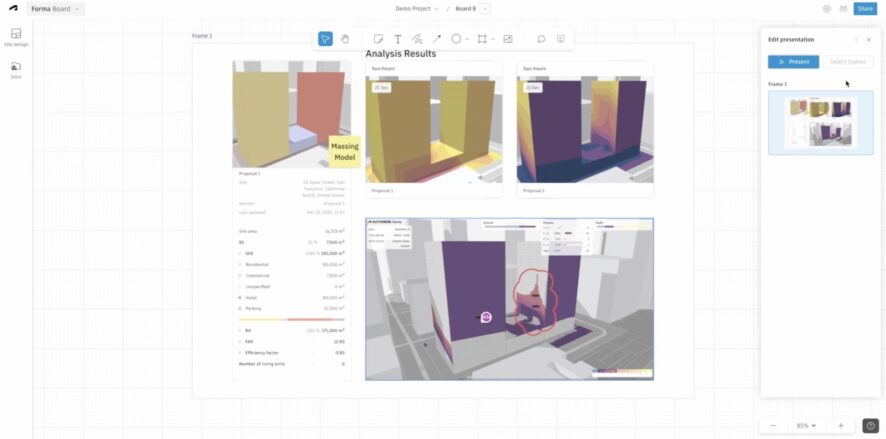Viewport: 886px width, 439px height.
Task: Open the comment tool
Action: (x=541, y=39)
